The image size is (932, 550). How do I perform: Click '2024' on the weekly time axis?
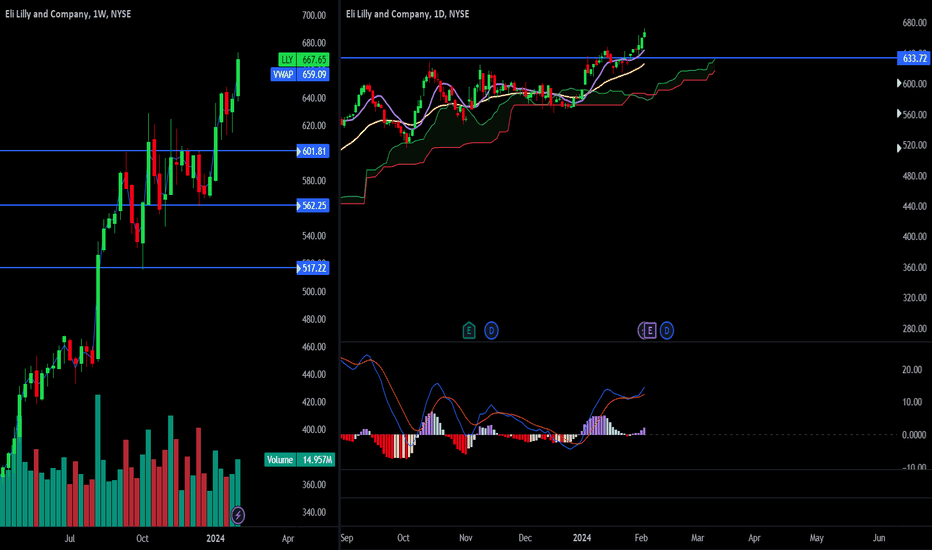pos(215,539)
